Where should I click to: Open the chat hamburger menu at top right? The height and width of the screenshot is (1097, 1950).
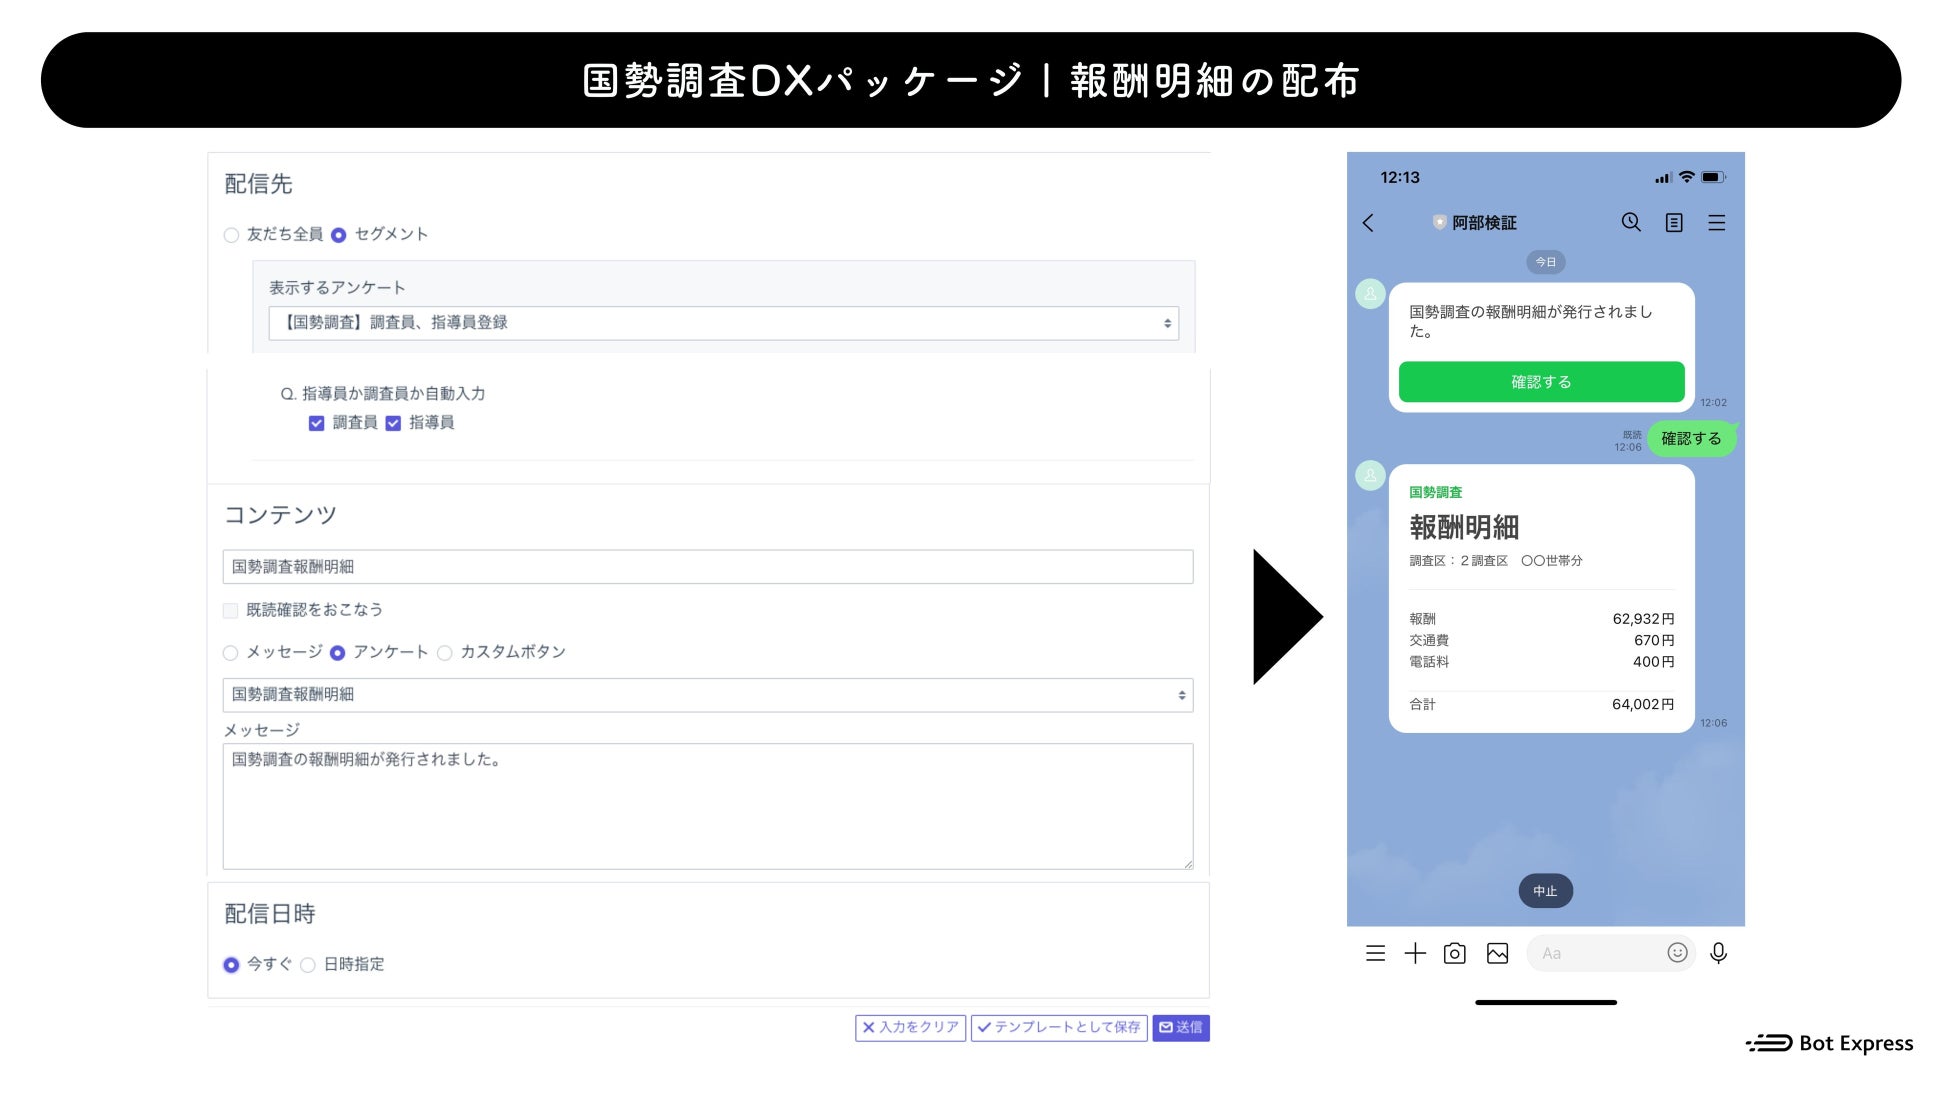pos(1717,223)
